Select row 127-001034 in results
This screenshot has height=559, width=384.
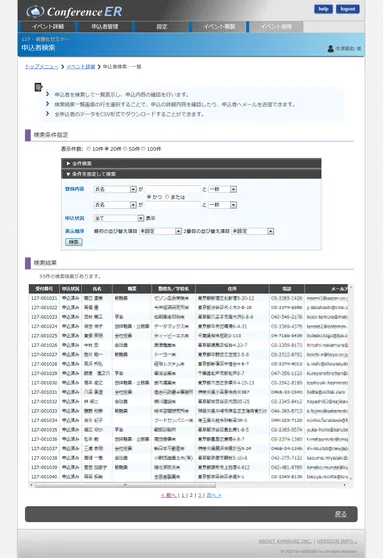click(188, 420)
